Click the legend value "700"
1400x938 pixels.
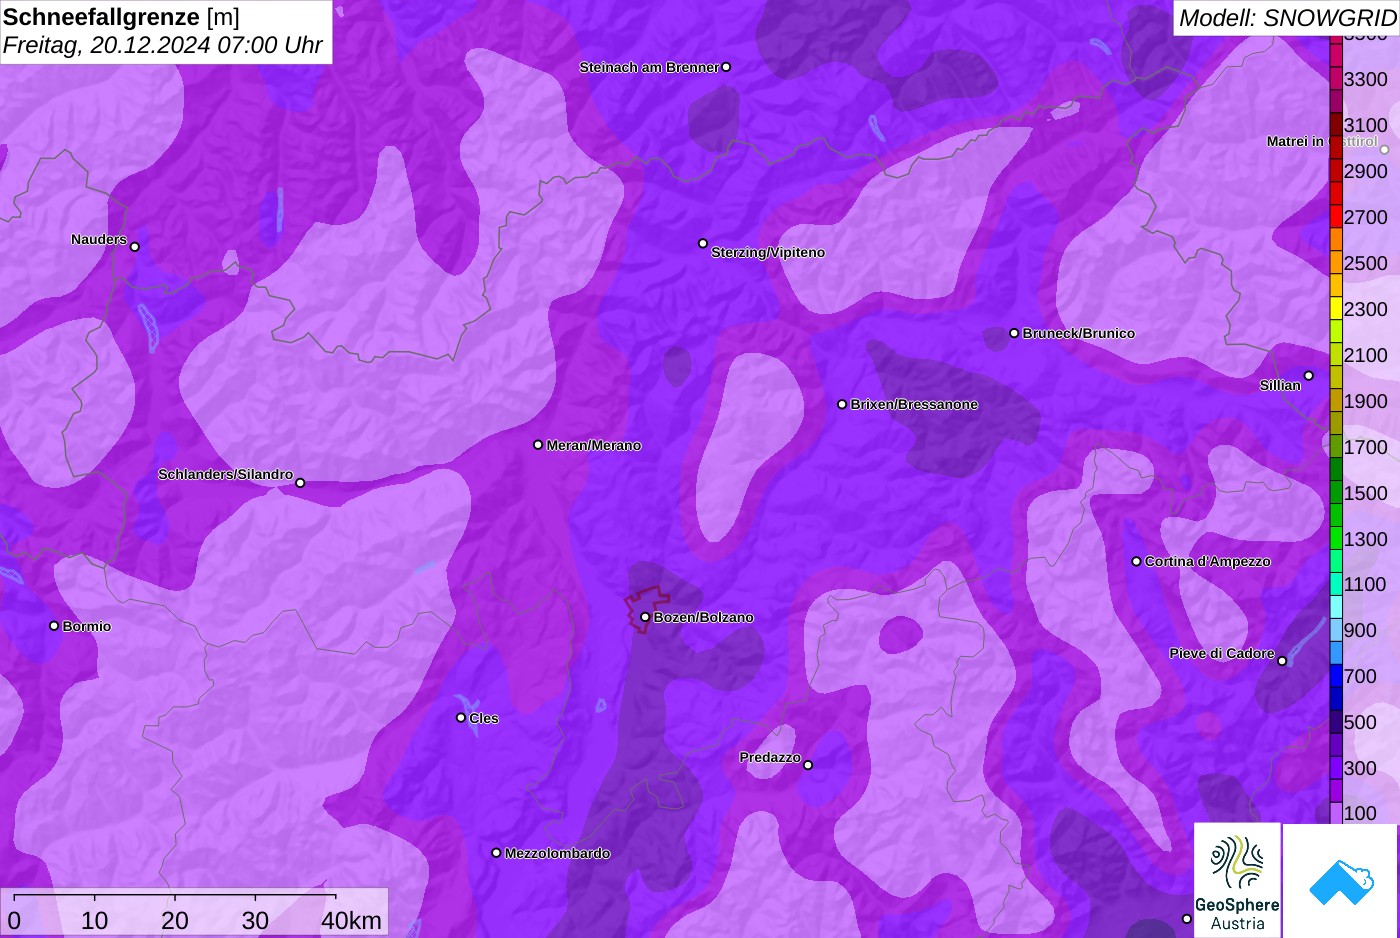1360,676
